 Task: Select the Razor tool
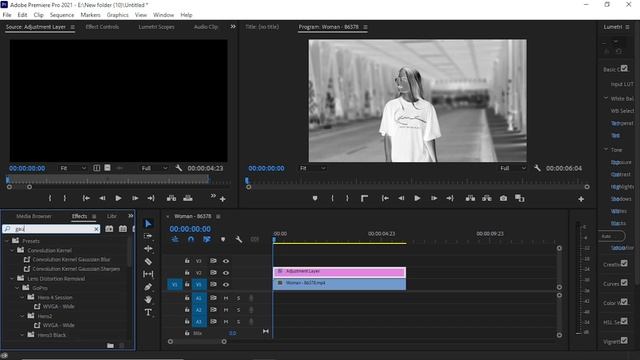point(148,261)
